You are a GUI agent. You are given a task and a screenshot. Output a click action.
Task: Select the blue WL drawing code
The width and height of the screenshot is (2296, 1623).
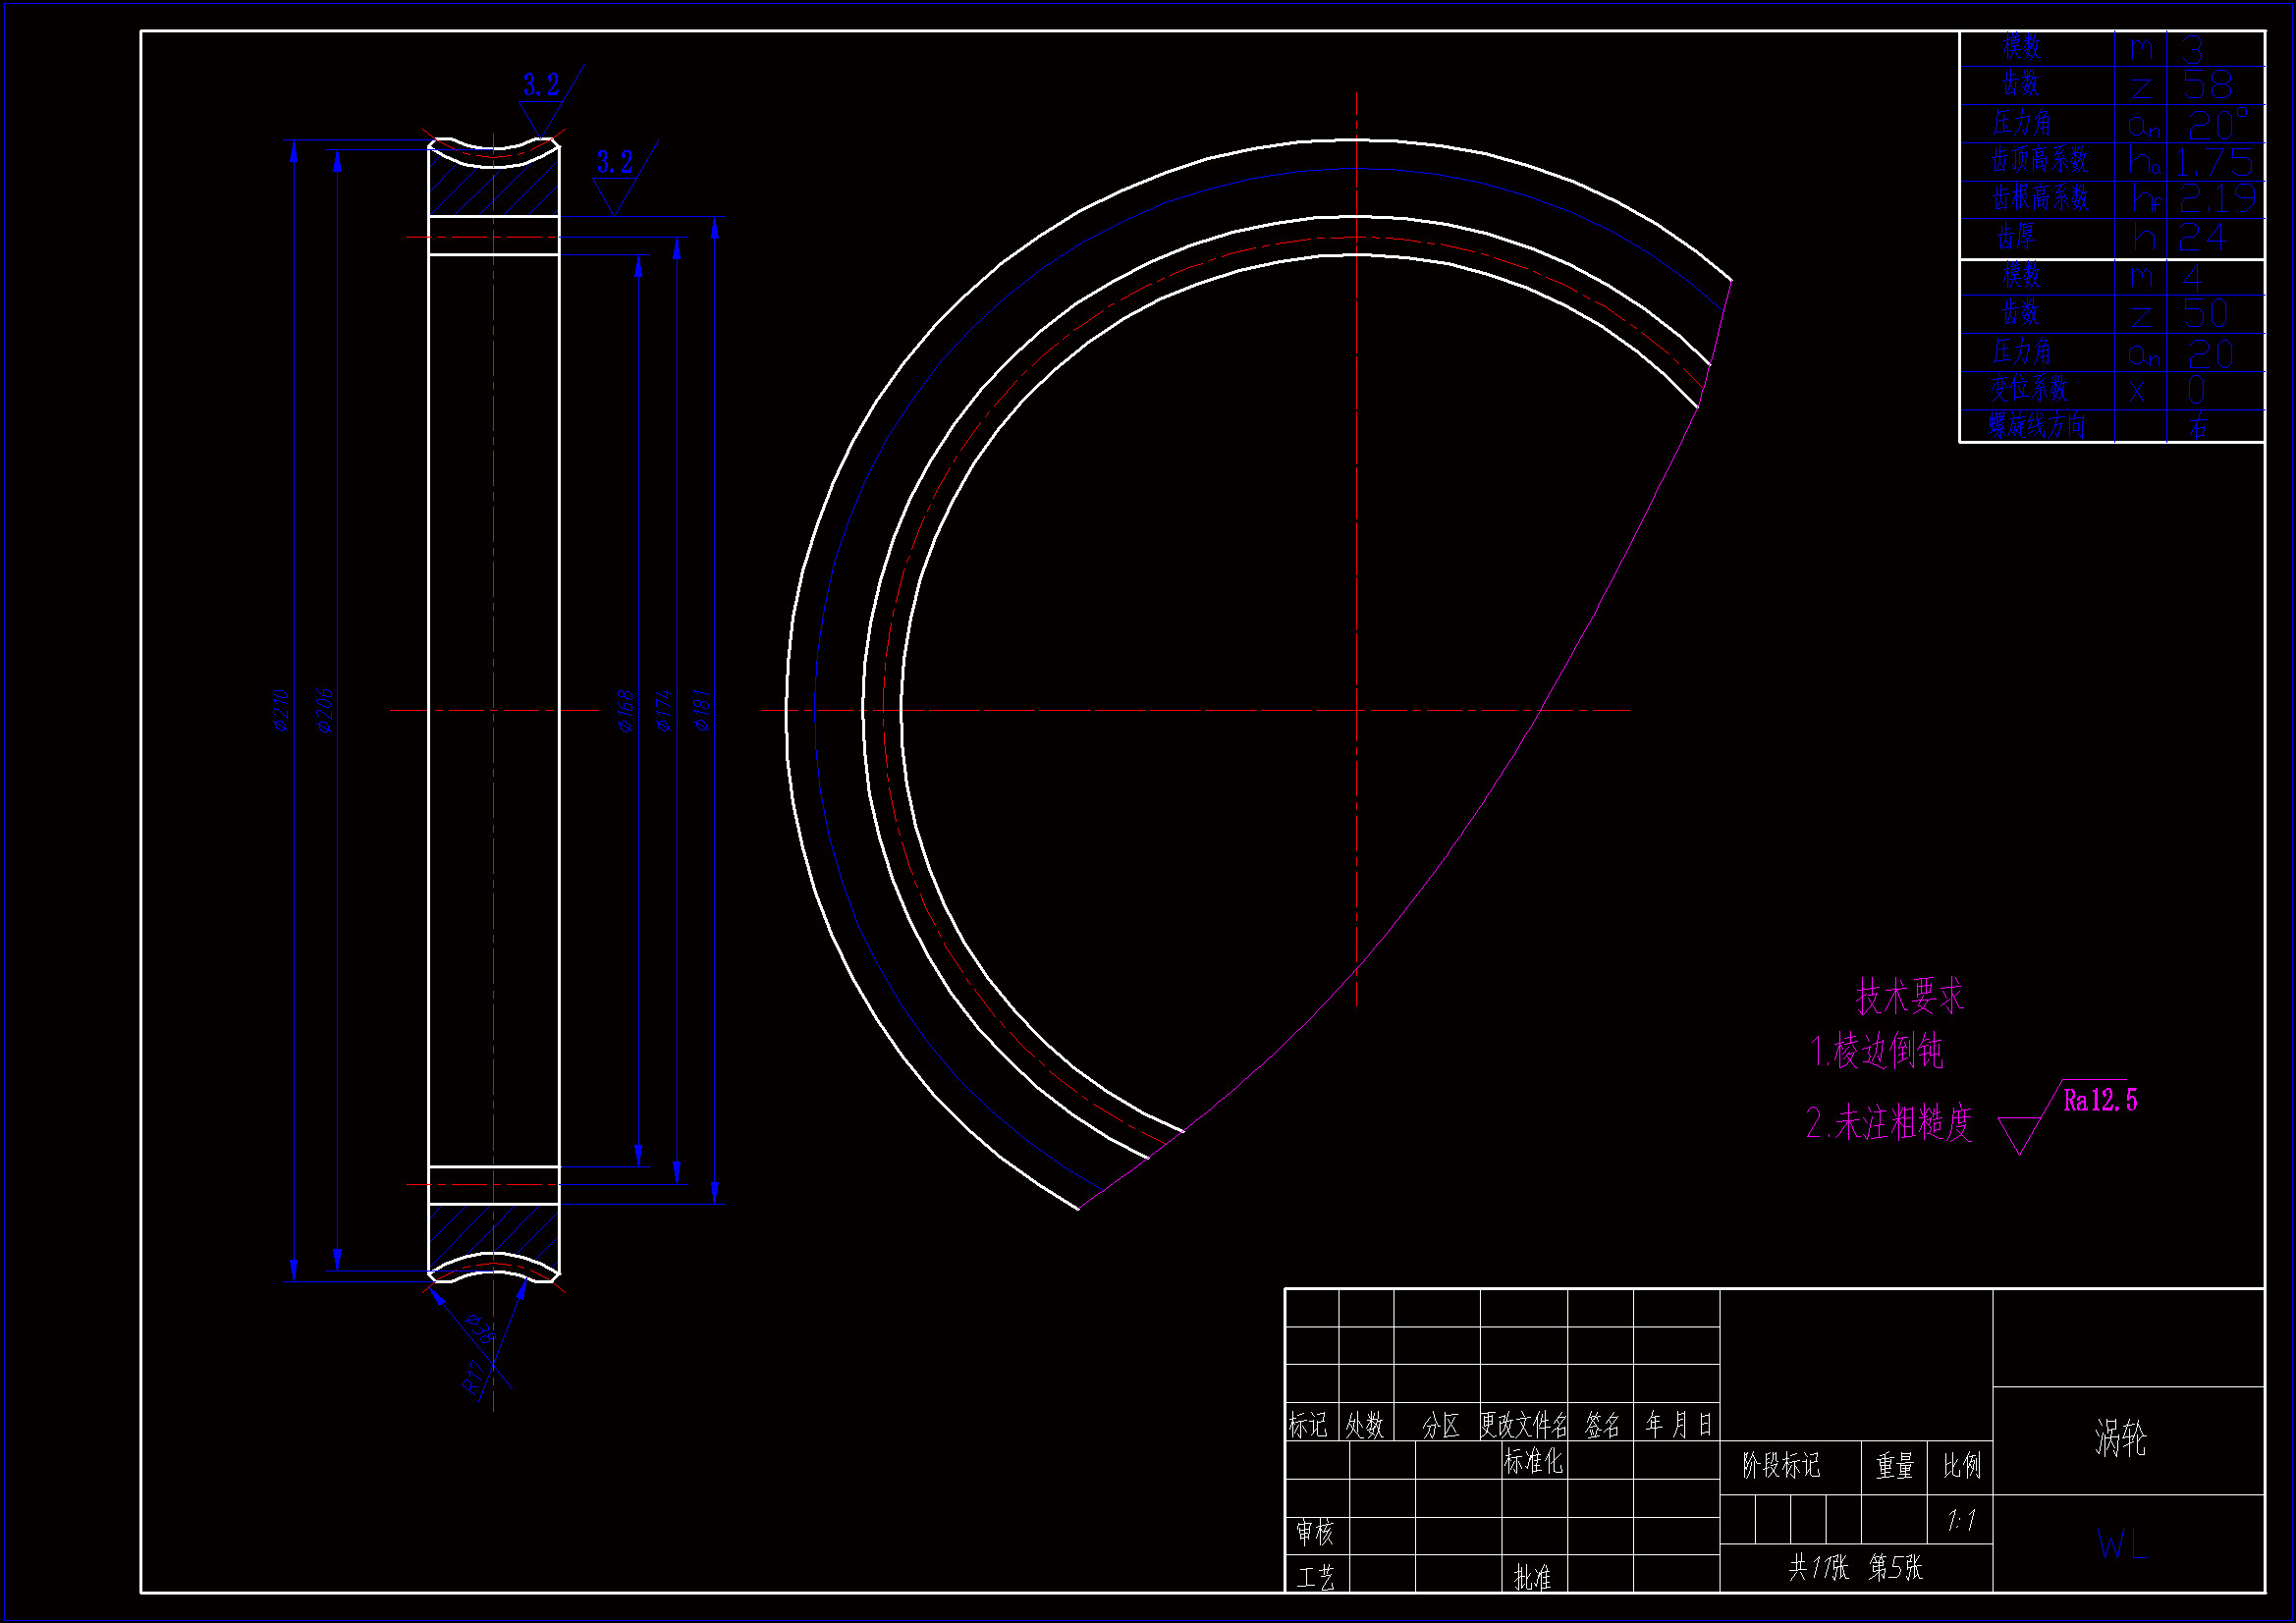click(x=2120, y=1545)
